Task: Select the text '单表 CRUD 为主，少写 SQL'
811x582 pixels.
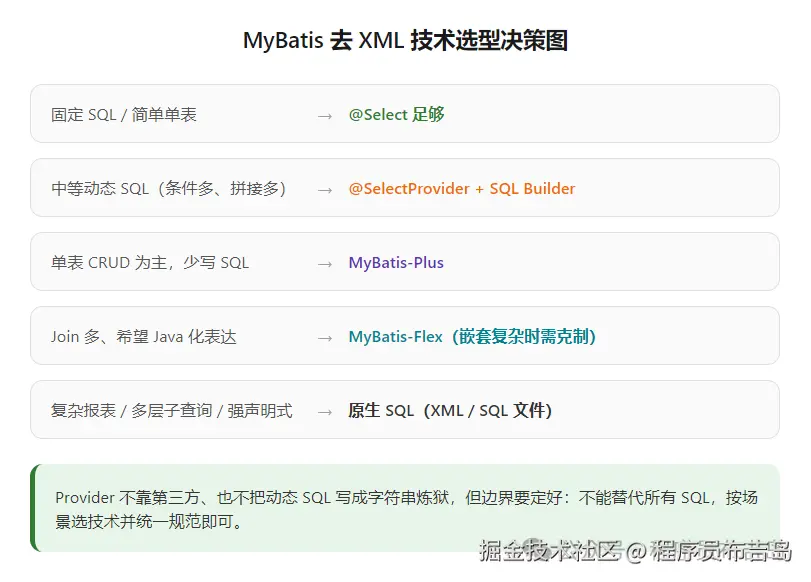Action: (150, 262)
